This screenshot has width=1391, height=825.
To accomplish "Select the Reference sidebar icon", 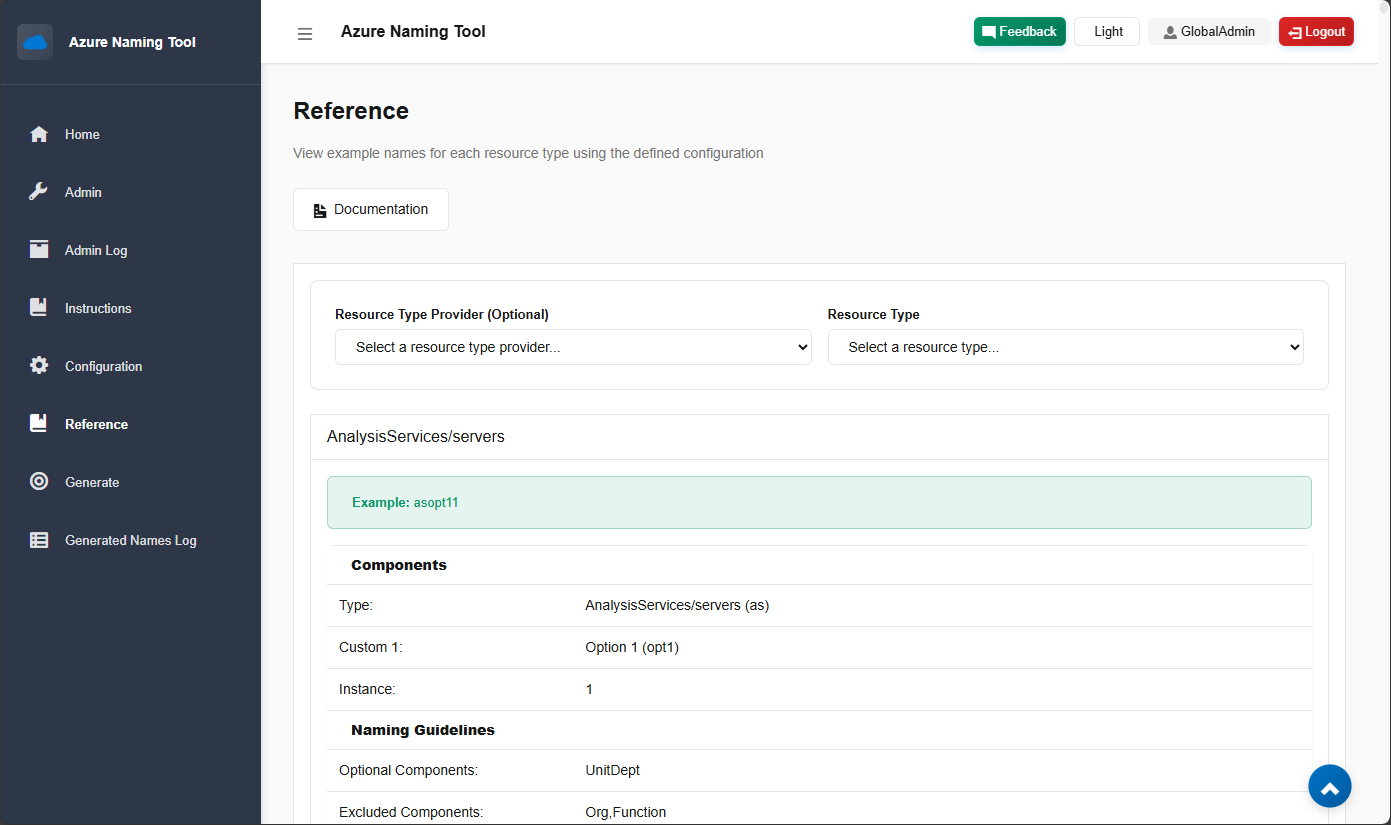I will (x=38, y=424).
